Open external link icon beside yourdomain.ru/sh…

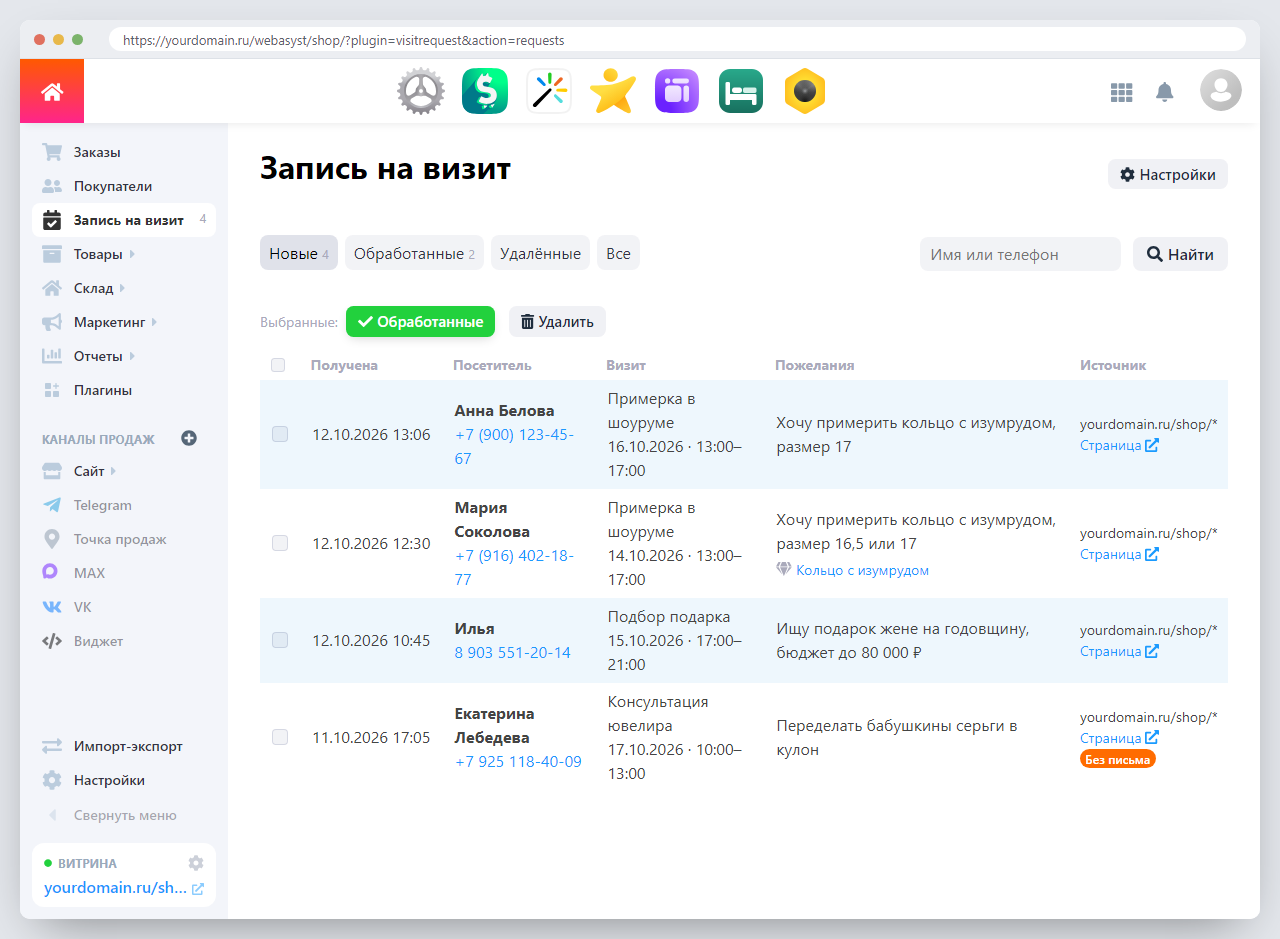198,888
